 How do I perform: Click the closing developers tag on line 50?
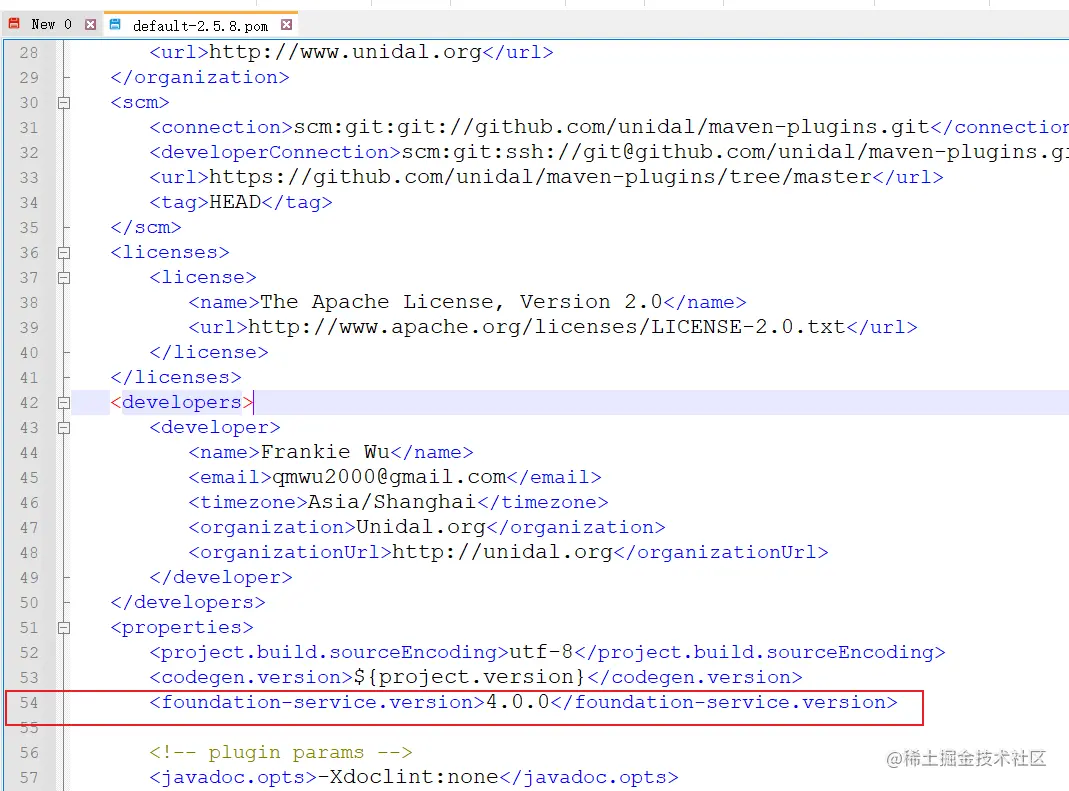pos(188,602)
